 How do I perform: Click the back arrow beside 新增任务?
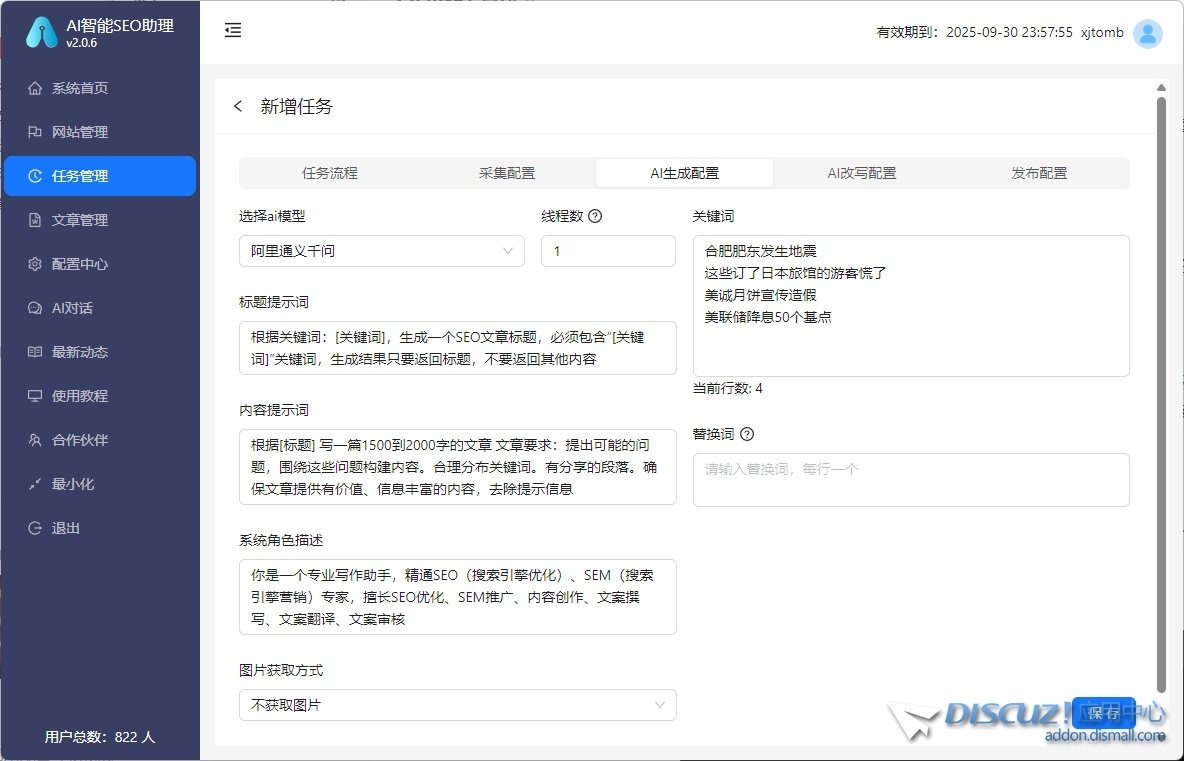click(x=238, y=106)
